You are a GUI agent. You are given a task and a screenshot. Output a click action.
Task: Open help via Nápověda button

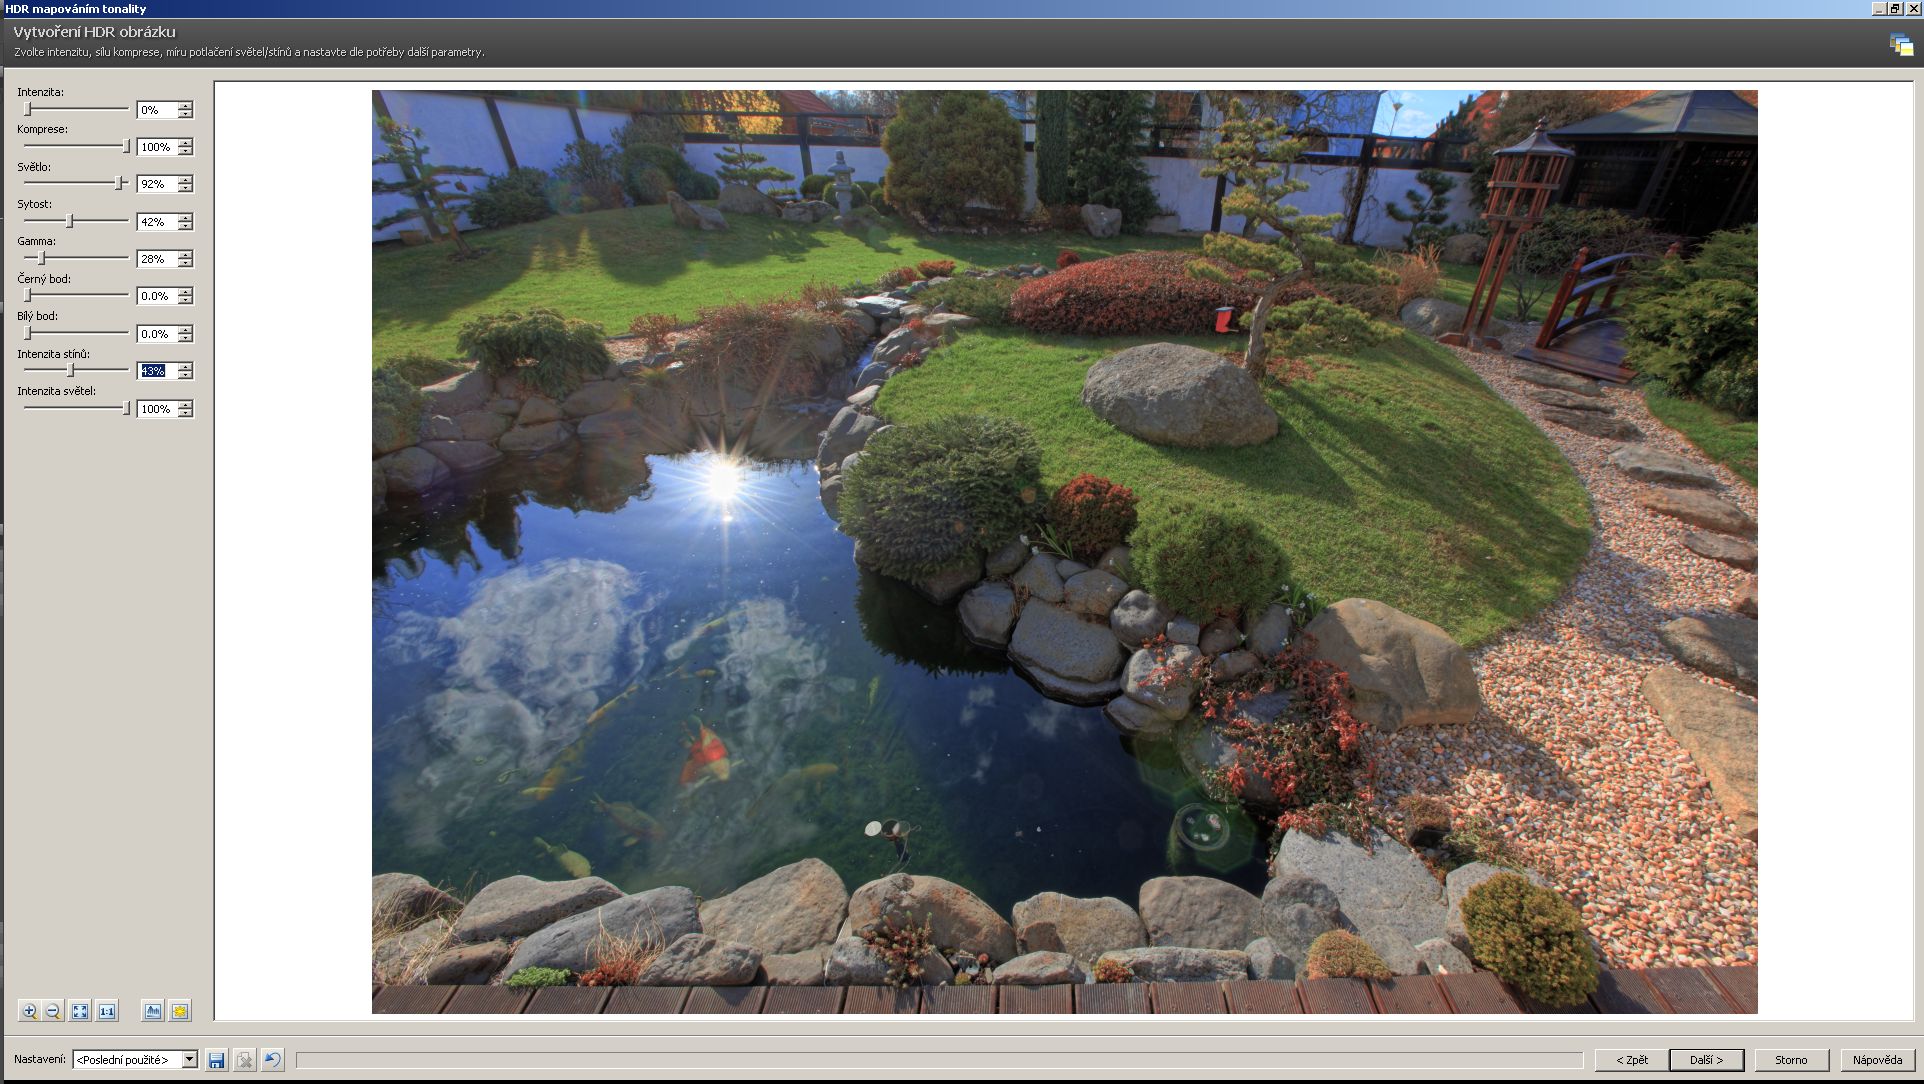tap(1877, 1060)
